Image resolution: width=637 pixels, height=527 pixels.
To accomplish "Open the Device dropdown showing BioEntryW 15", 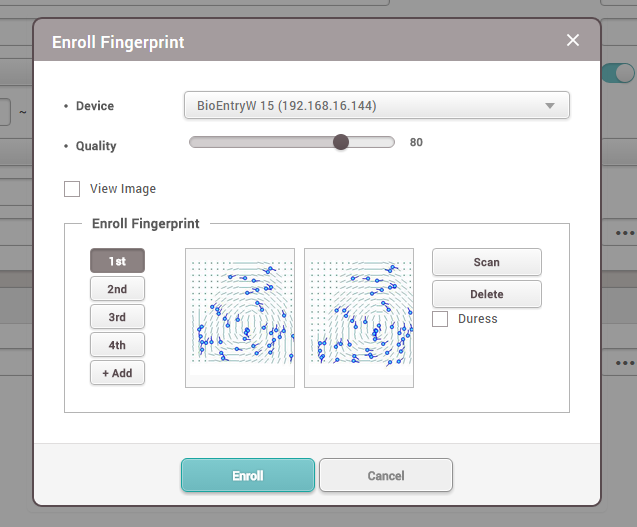I will [x=376, y=105].
